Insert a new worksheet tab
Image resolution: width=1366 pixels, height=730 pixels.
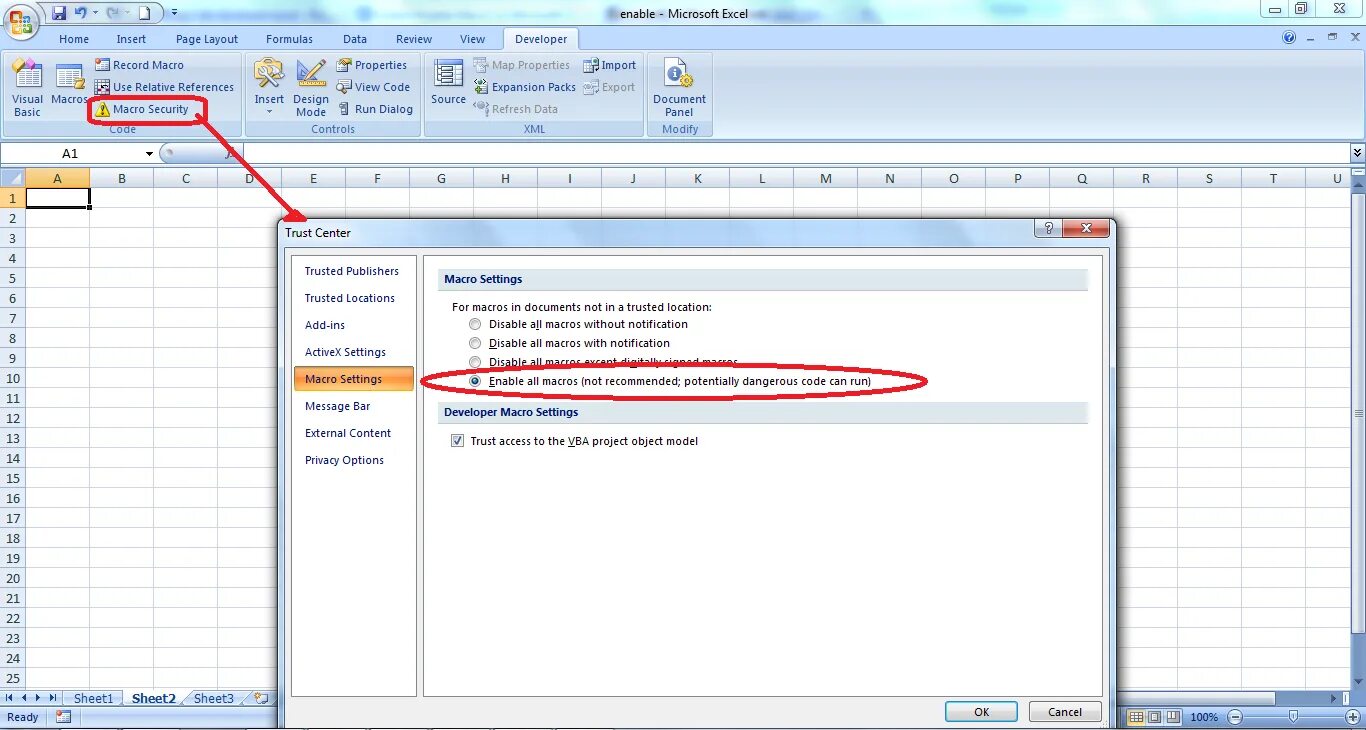point(261,698)
